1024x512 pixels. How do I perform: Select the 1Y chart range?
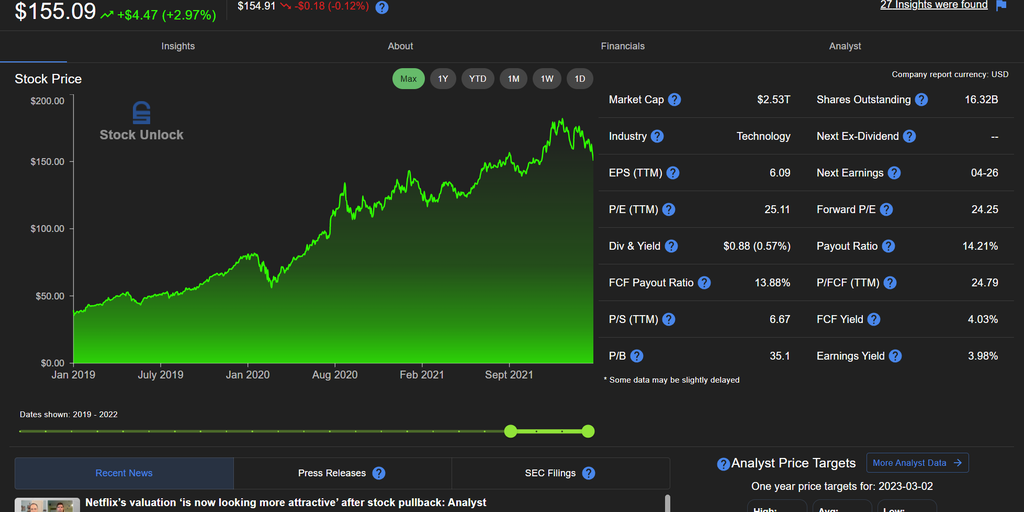pyautogui.click(x=443, y=79)
